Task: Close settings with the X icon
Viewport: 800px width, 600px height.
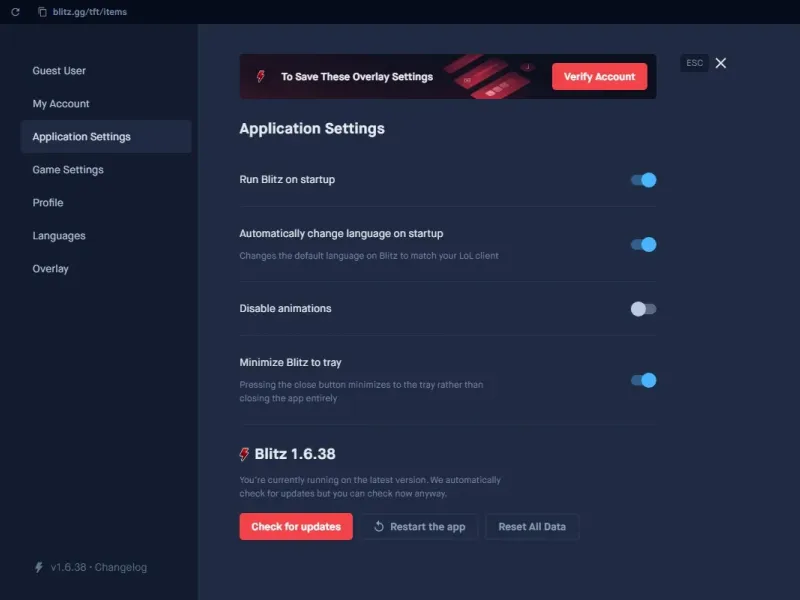Action: (720, 63)
